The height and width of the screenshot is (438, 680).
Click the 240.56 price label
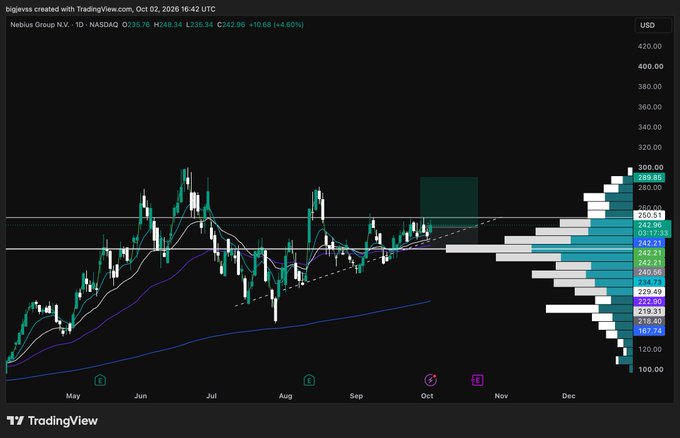click(x=649, y=272)
